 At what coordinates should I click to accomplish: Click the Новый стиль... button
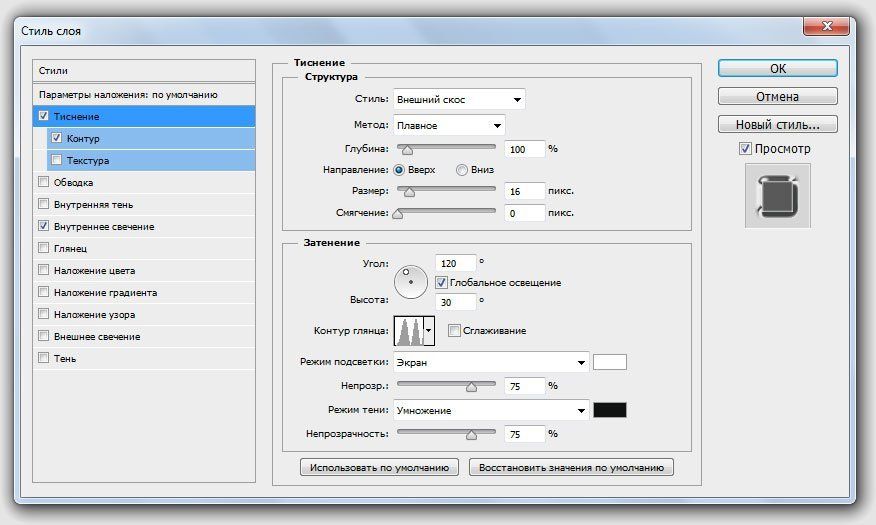[778, 124]
